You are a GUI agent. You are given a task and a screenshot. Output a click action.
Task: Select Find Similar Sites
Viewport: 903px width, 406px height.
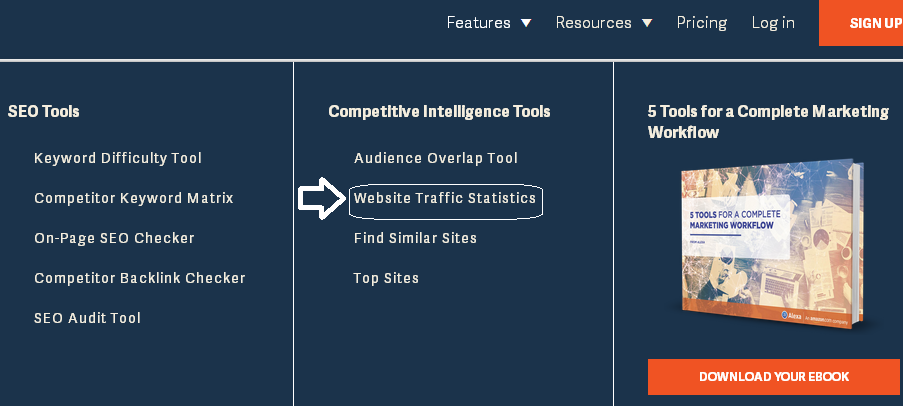(415, 238)
